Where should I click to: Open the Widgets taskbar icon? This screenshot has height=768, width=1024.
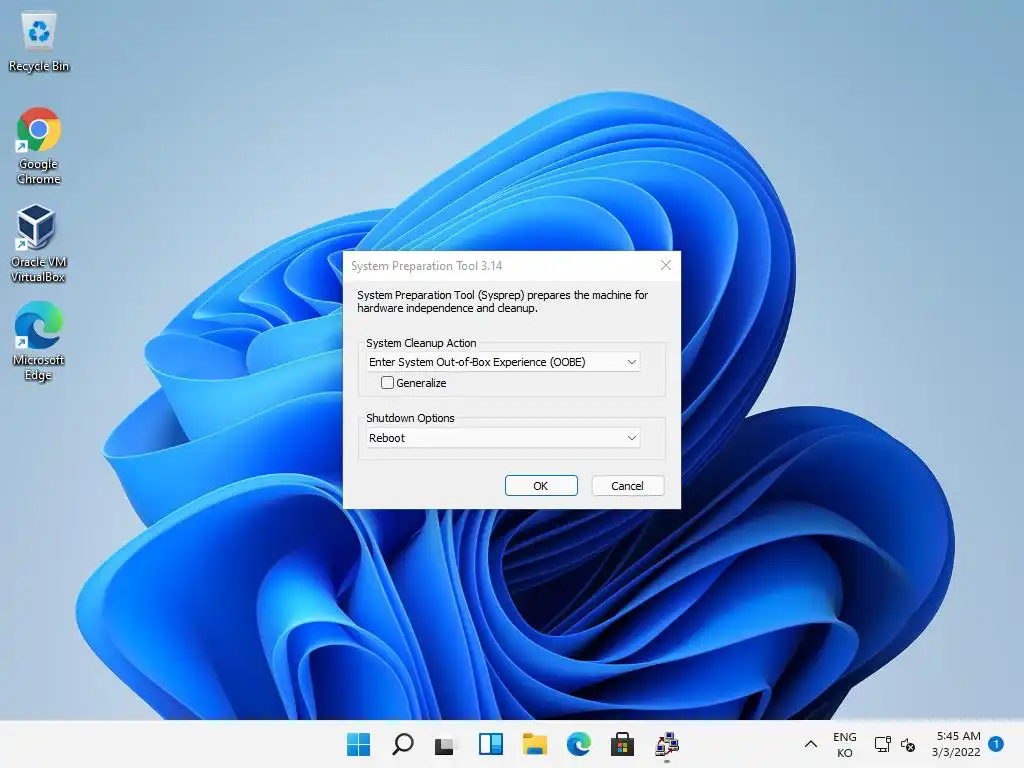click(490, 744)
